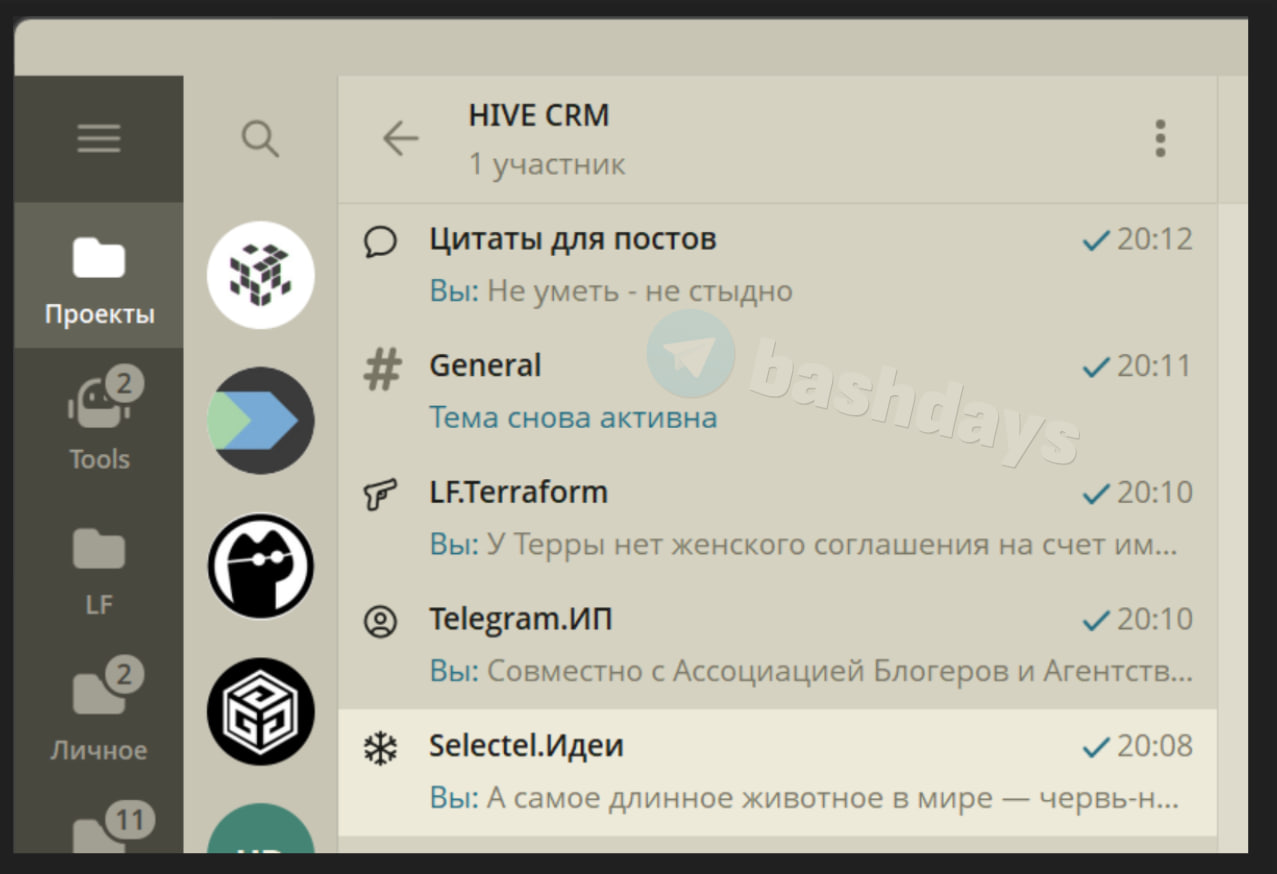Open chat with cube pattern avatar
1277x874 pixels.
tap(261, 275)
